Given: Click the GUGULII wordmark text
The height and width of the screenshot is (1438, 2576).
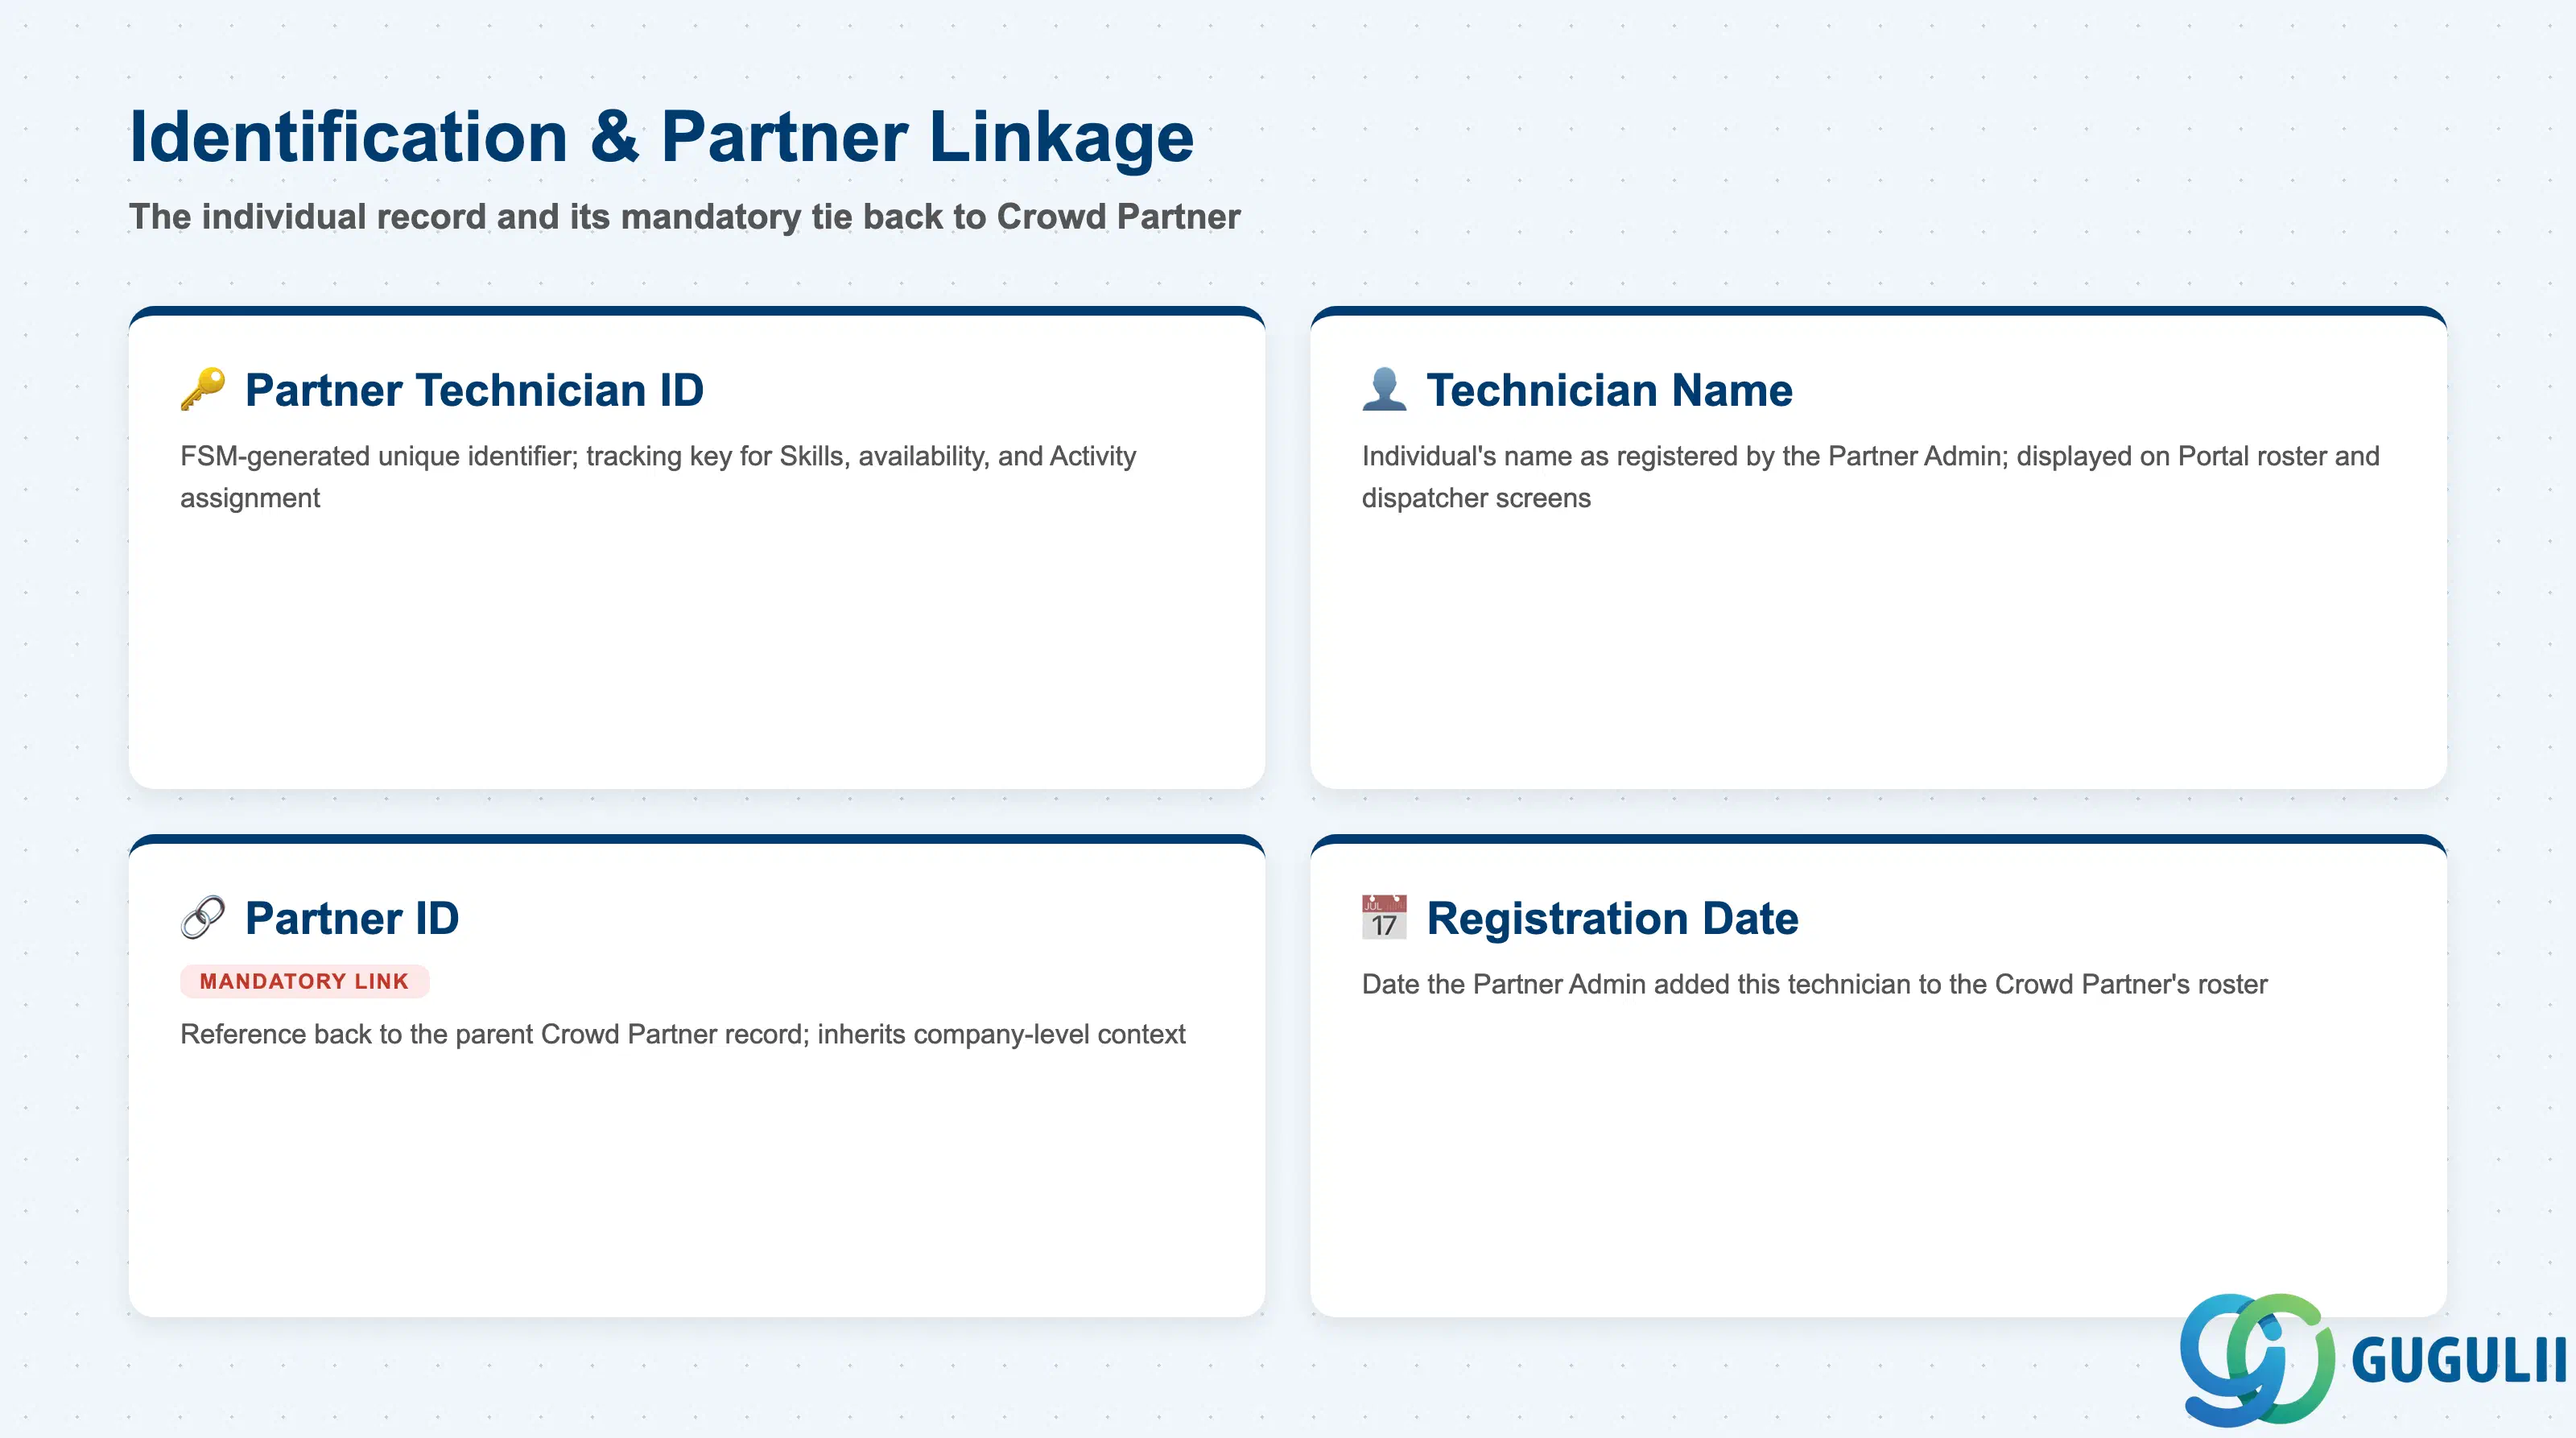Looking at the screenshot, I should [x=2459, y=1360].
